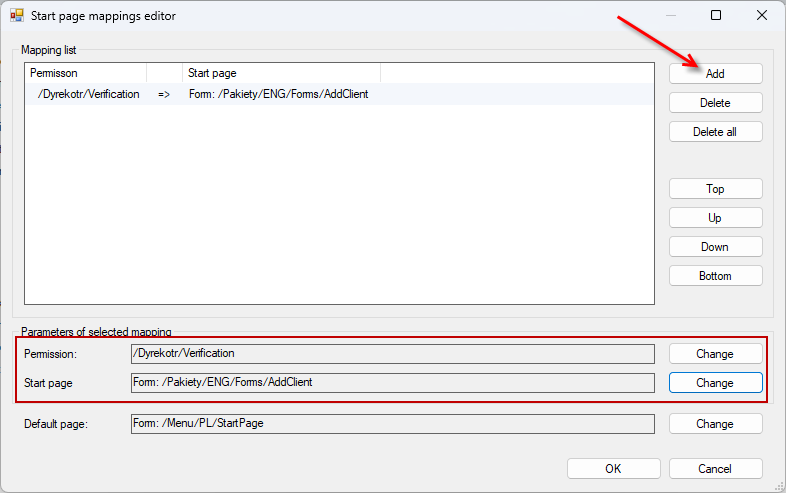
Task: Click the Permisson column header
Action: pos(86,73)
